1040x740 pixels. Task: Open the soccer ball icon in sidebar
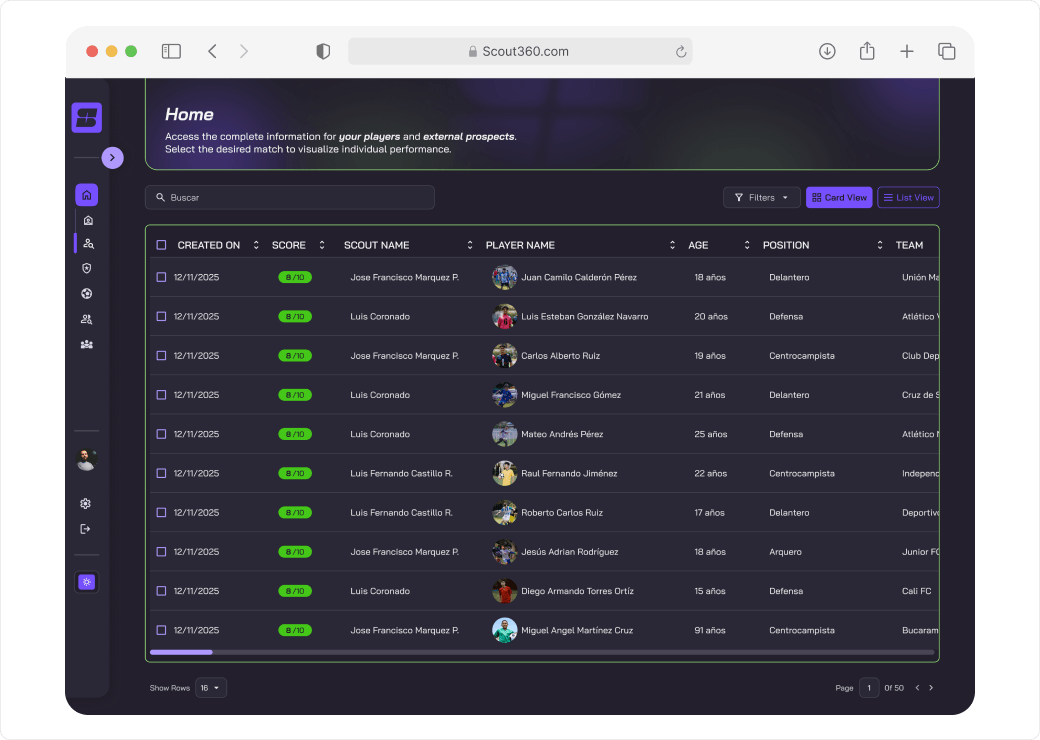(86, 293)
